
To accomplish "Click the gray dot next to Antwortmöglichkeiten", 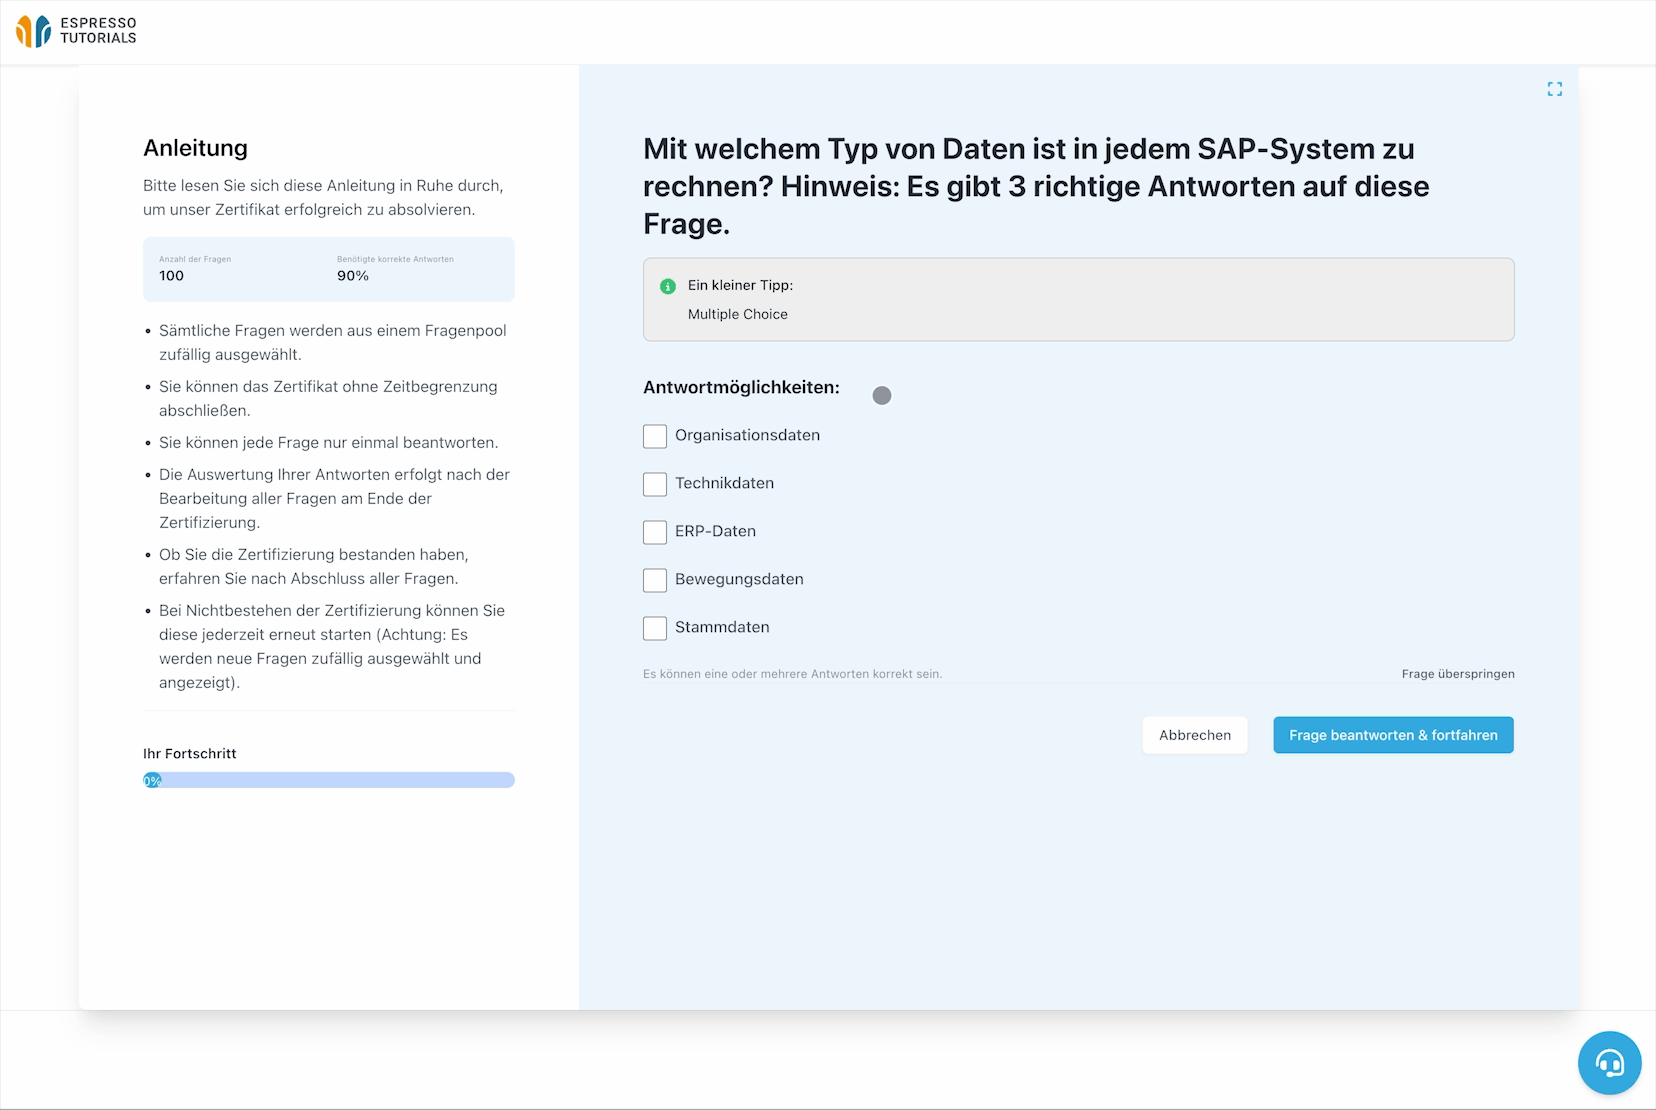I will coord(882,395).
